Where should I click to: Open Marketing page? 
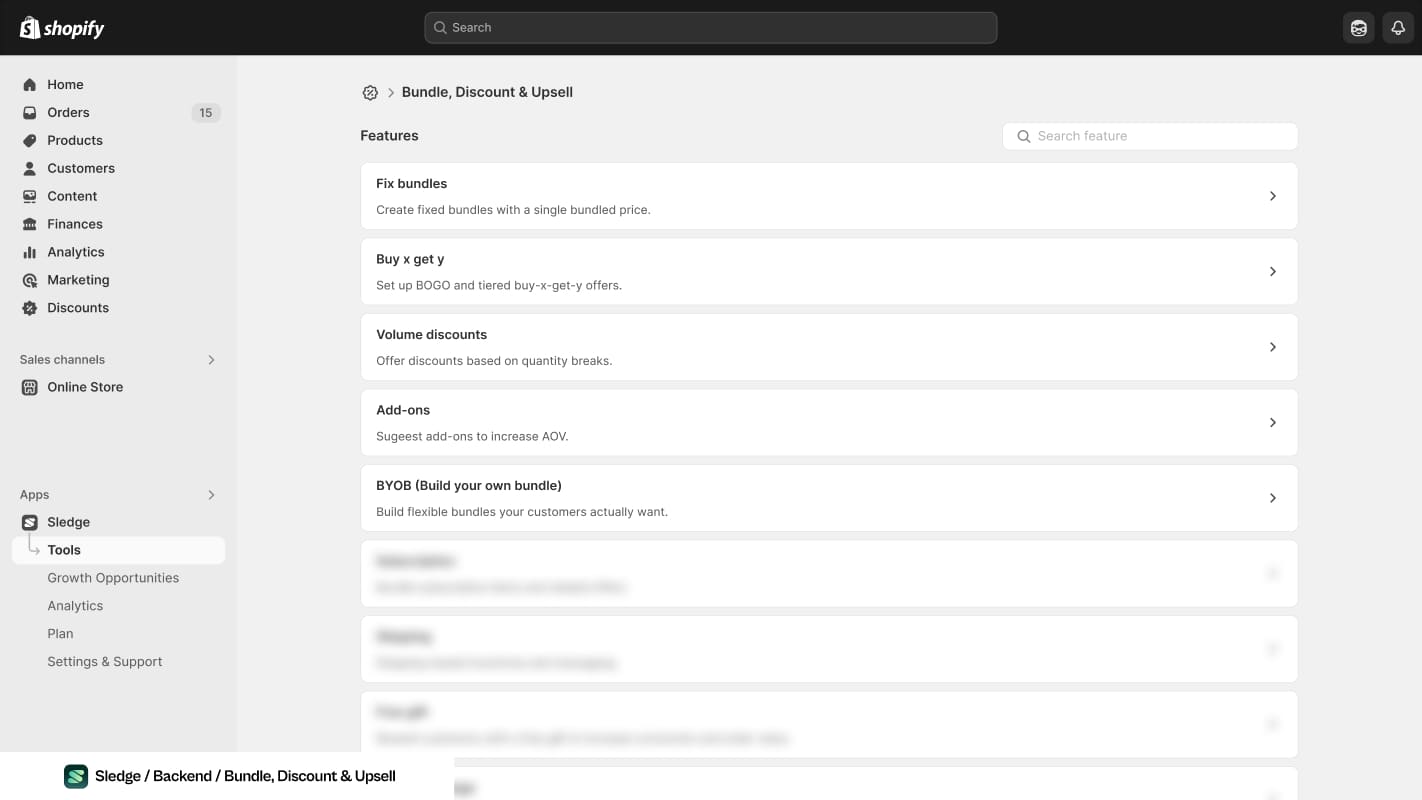click(x=78, y=281)
